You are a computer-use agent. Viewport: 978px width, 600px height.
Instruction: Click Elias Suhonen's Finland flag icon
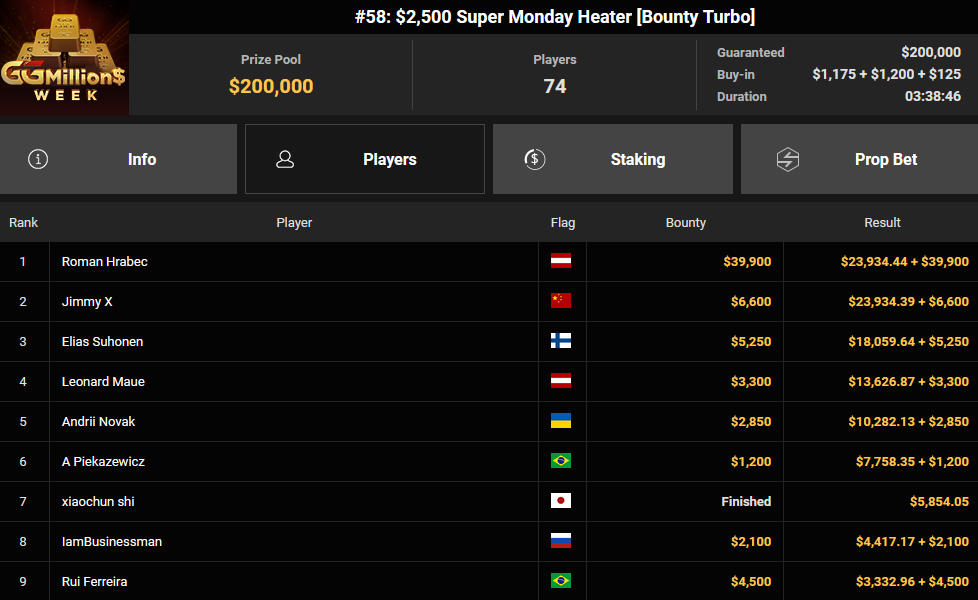point(561,341)
